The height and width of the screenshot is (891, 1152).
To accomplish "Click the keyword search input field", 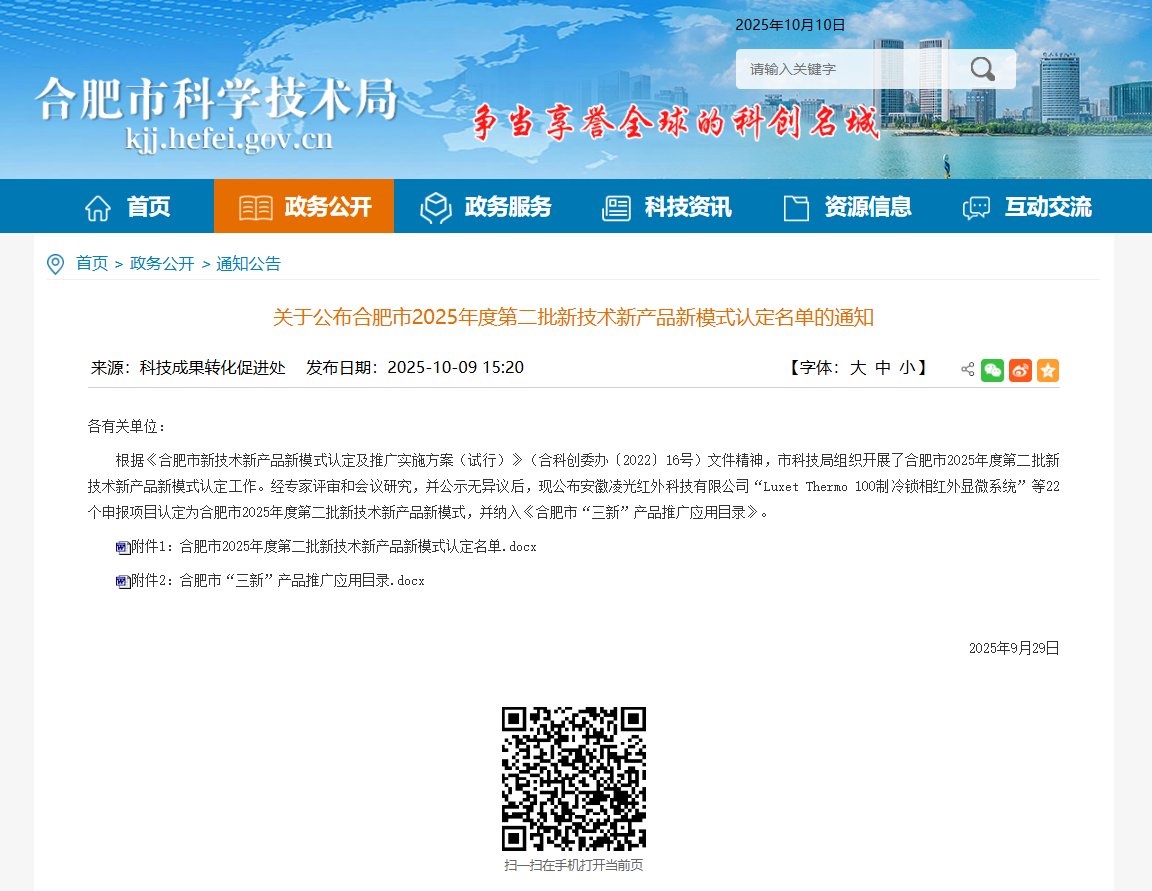I will [x=850, y=69].
